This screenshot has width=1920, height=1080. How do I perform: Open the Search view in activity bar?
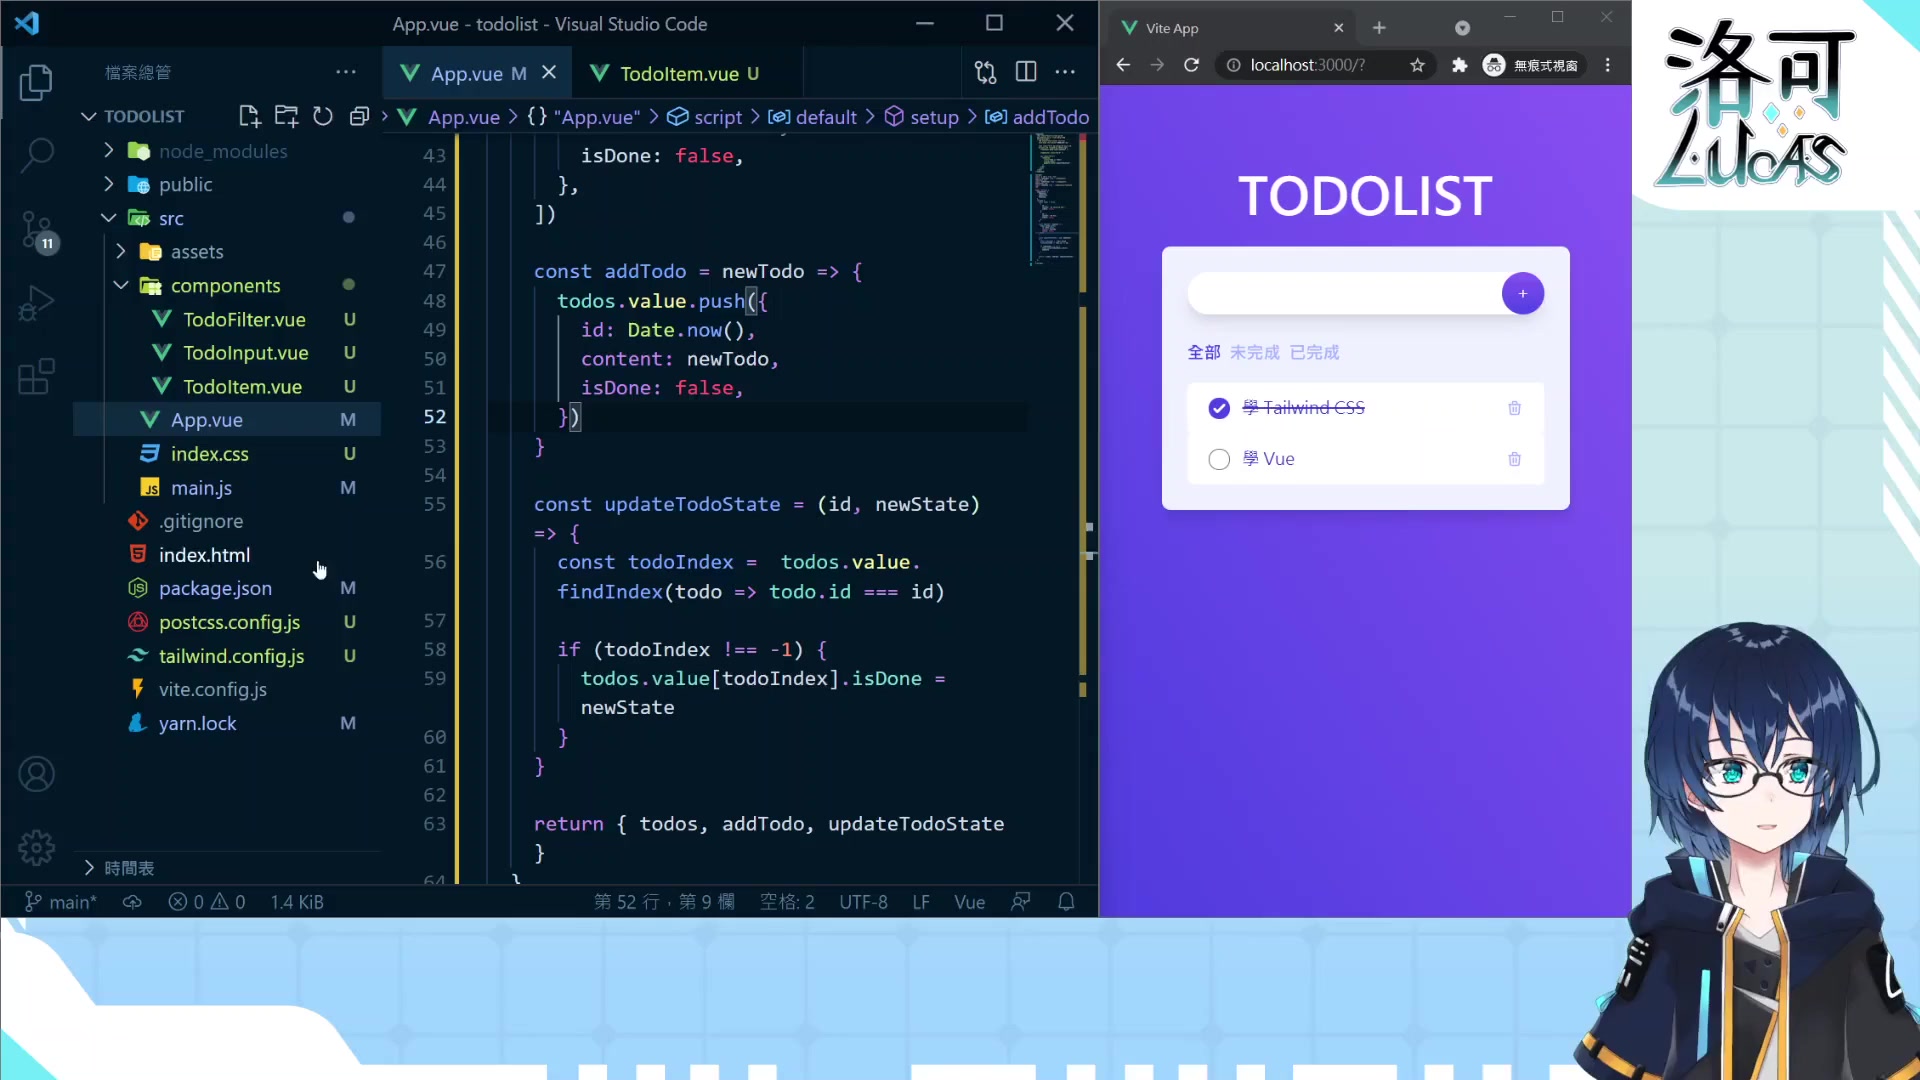tap(37, 154)
